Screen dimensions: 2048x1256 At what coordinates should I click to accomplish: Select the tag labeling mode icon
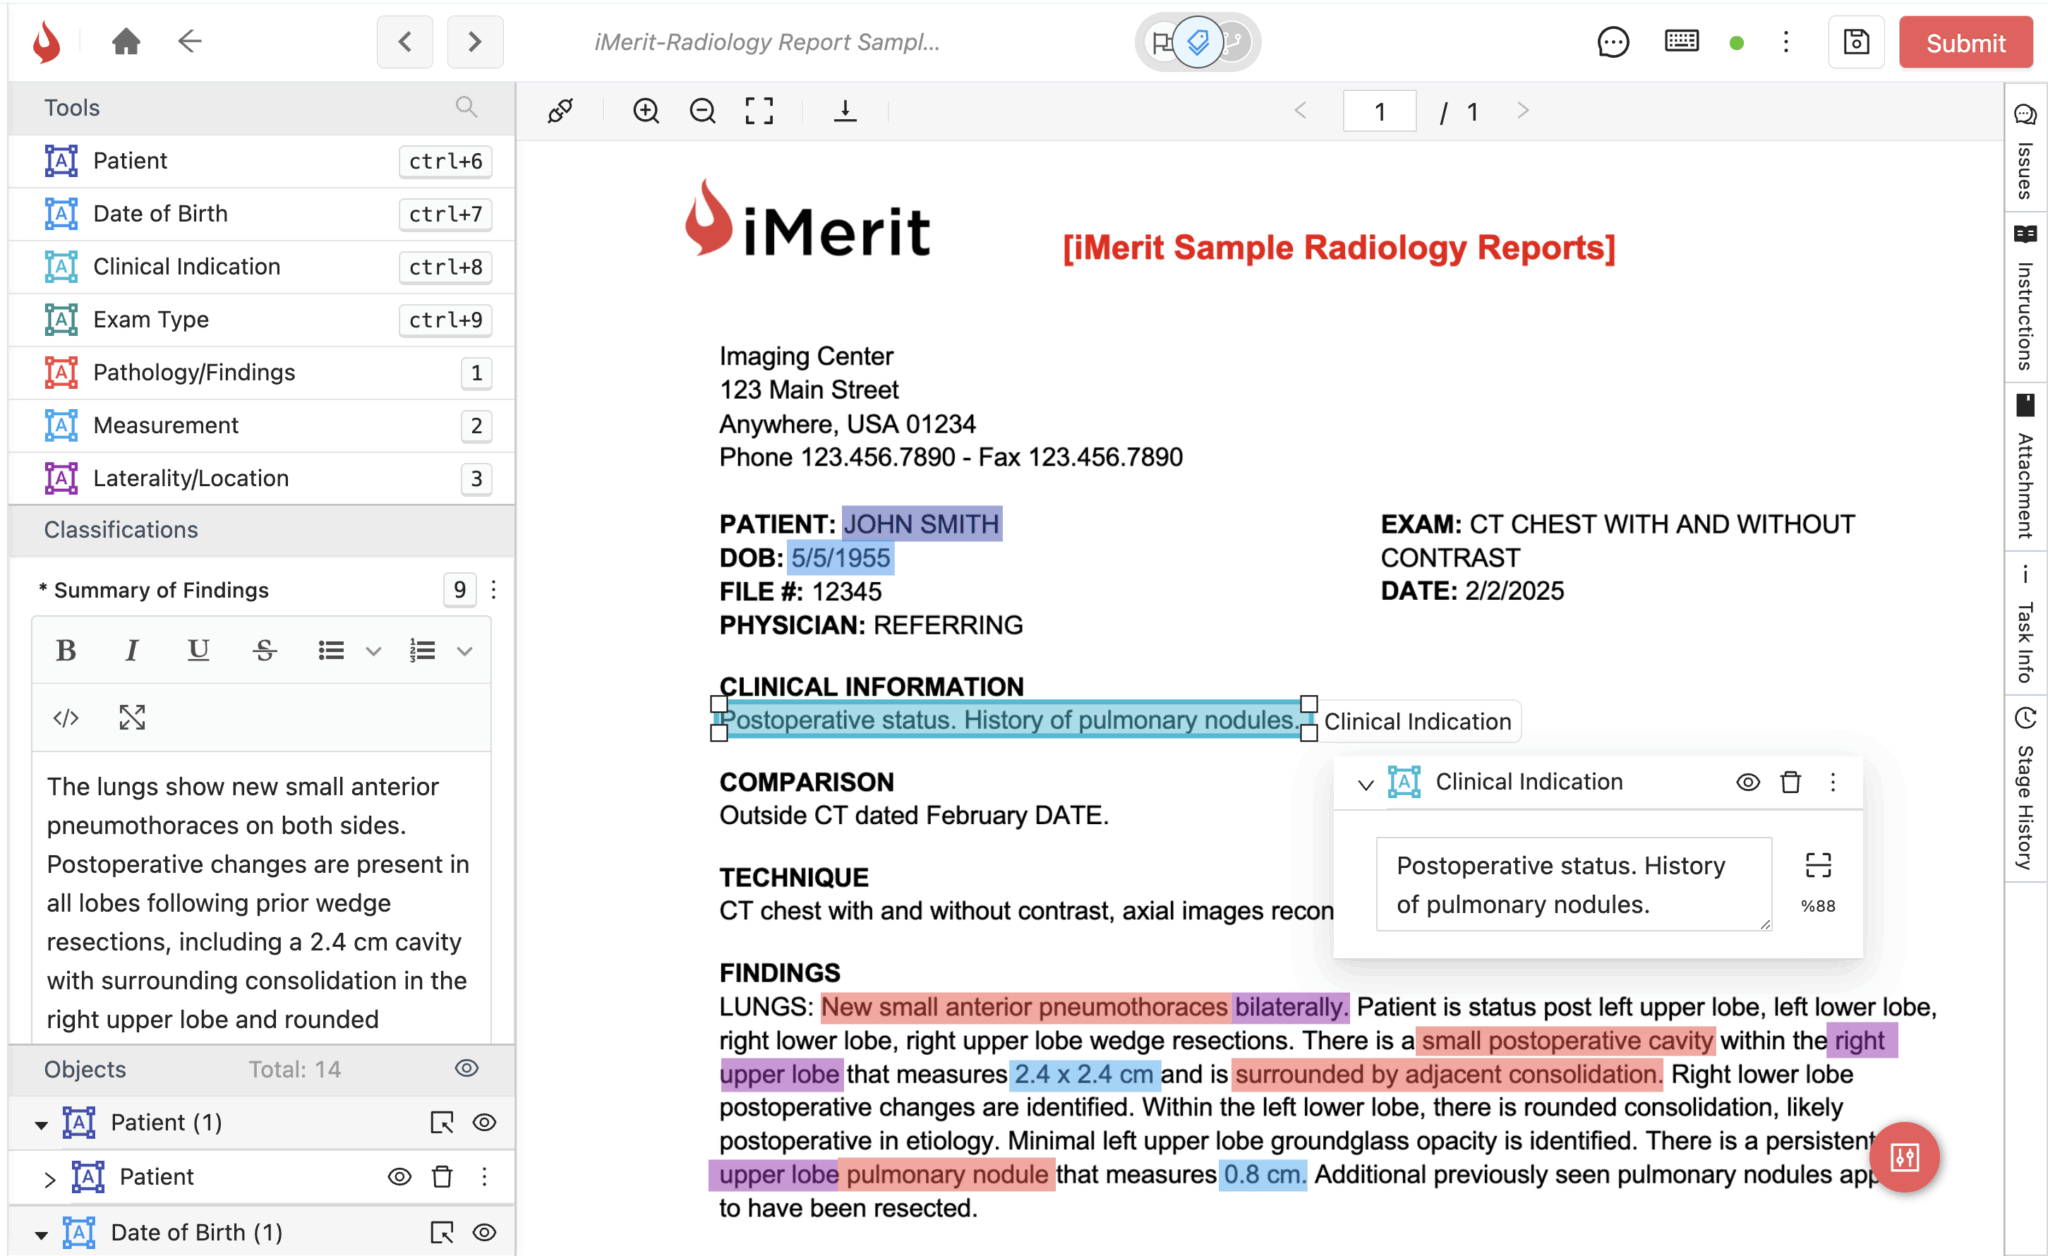click(x=1198, y=42)
